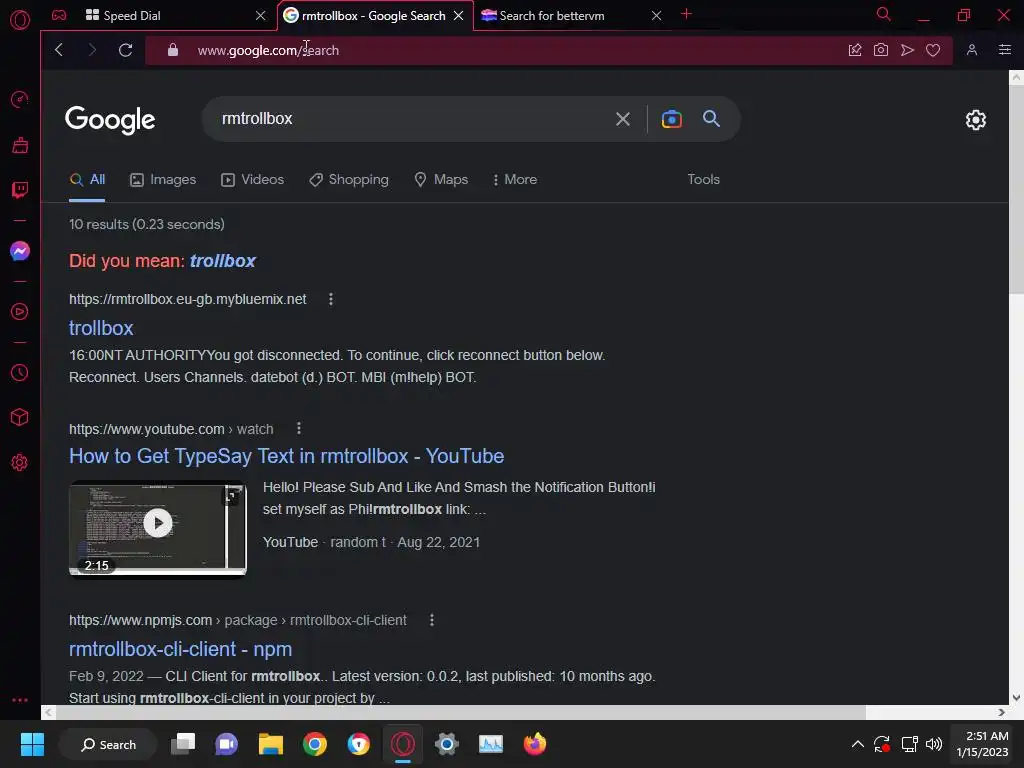Switch to Search for bettervm tab

(564, 15)
